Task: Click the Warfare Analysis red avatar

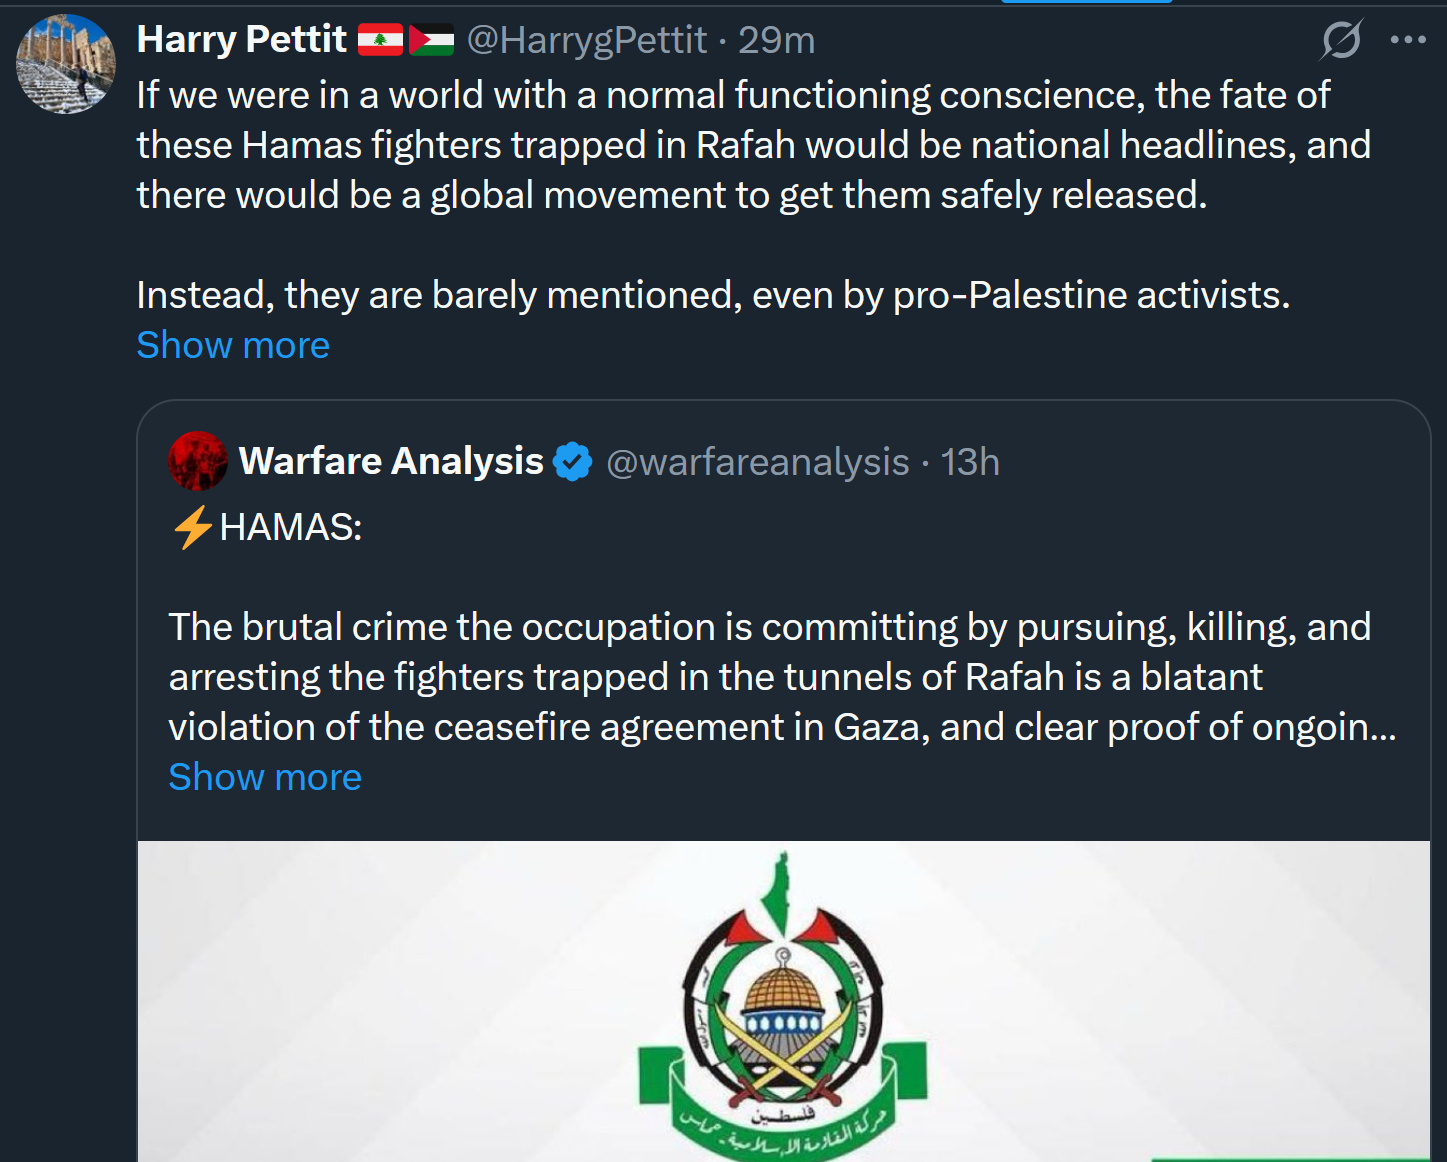Action: tap(198, 461)
